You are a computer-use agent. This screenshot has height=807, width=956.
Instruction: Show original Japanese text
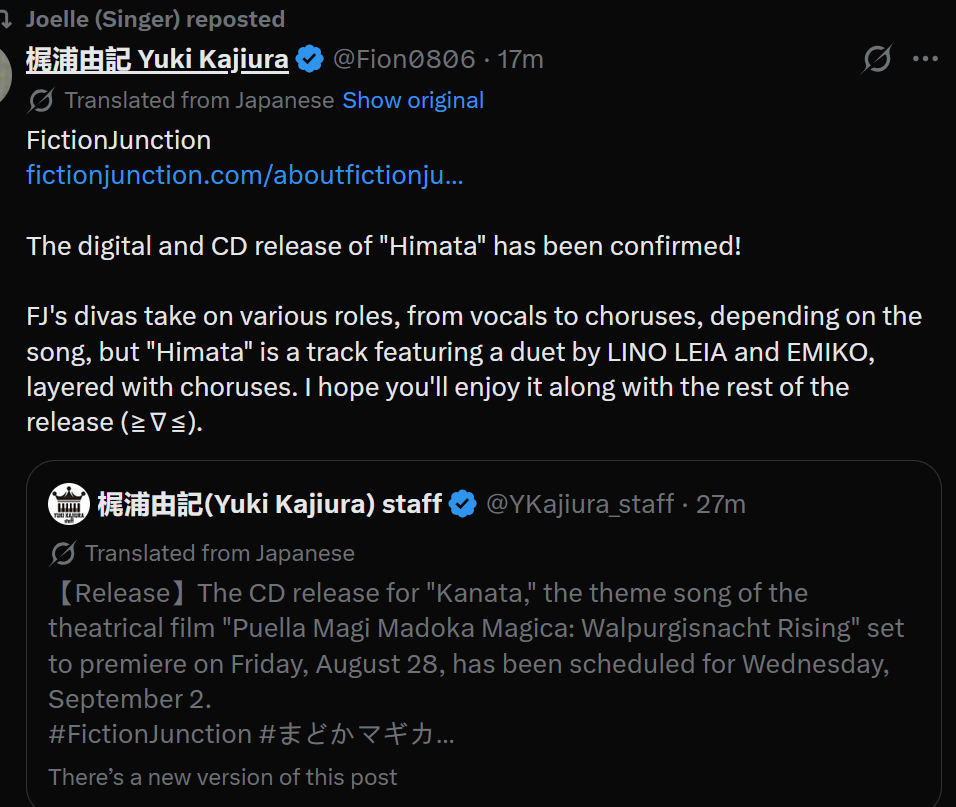[x=413, y=101]
